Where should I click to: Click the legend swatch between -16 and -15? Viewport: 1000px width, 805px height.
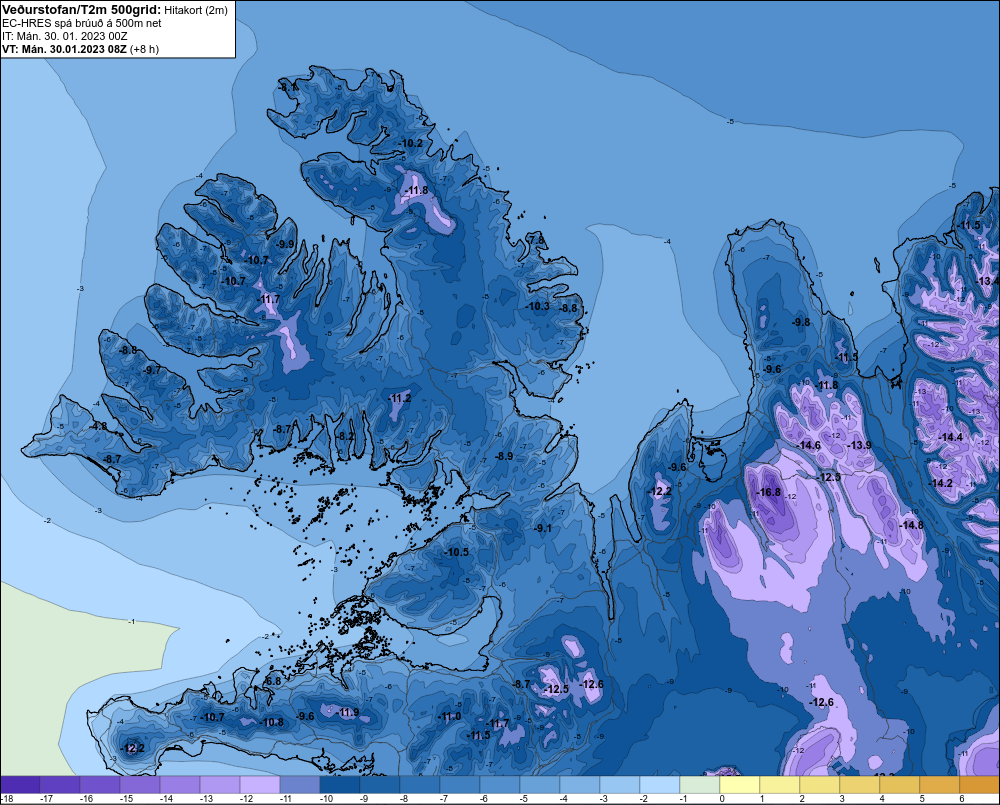point(100,785)
